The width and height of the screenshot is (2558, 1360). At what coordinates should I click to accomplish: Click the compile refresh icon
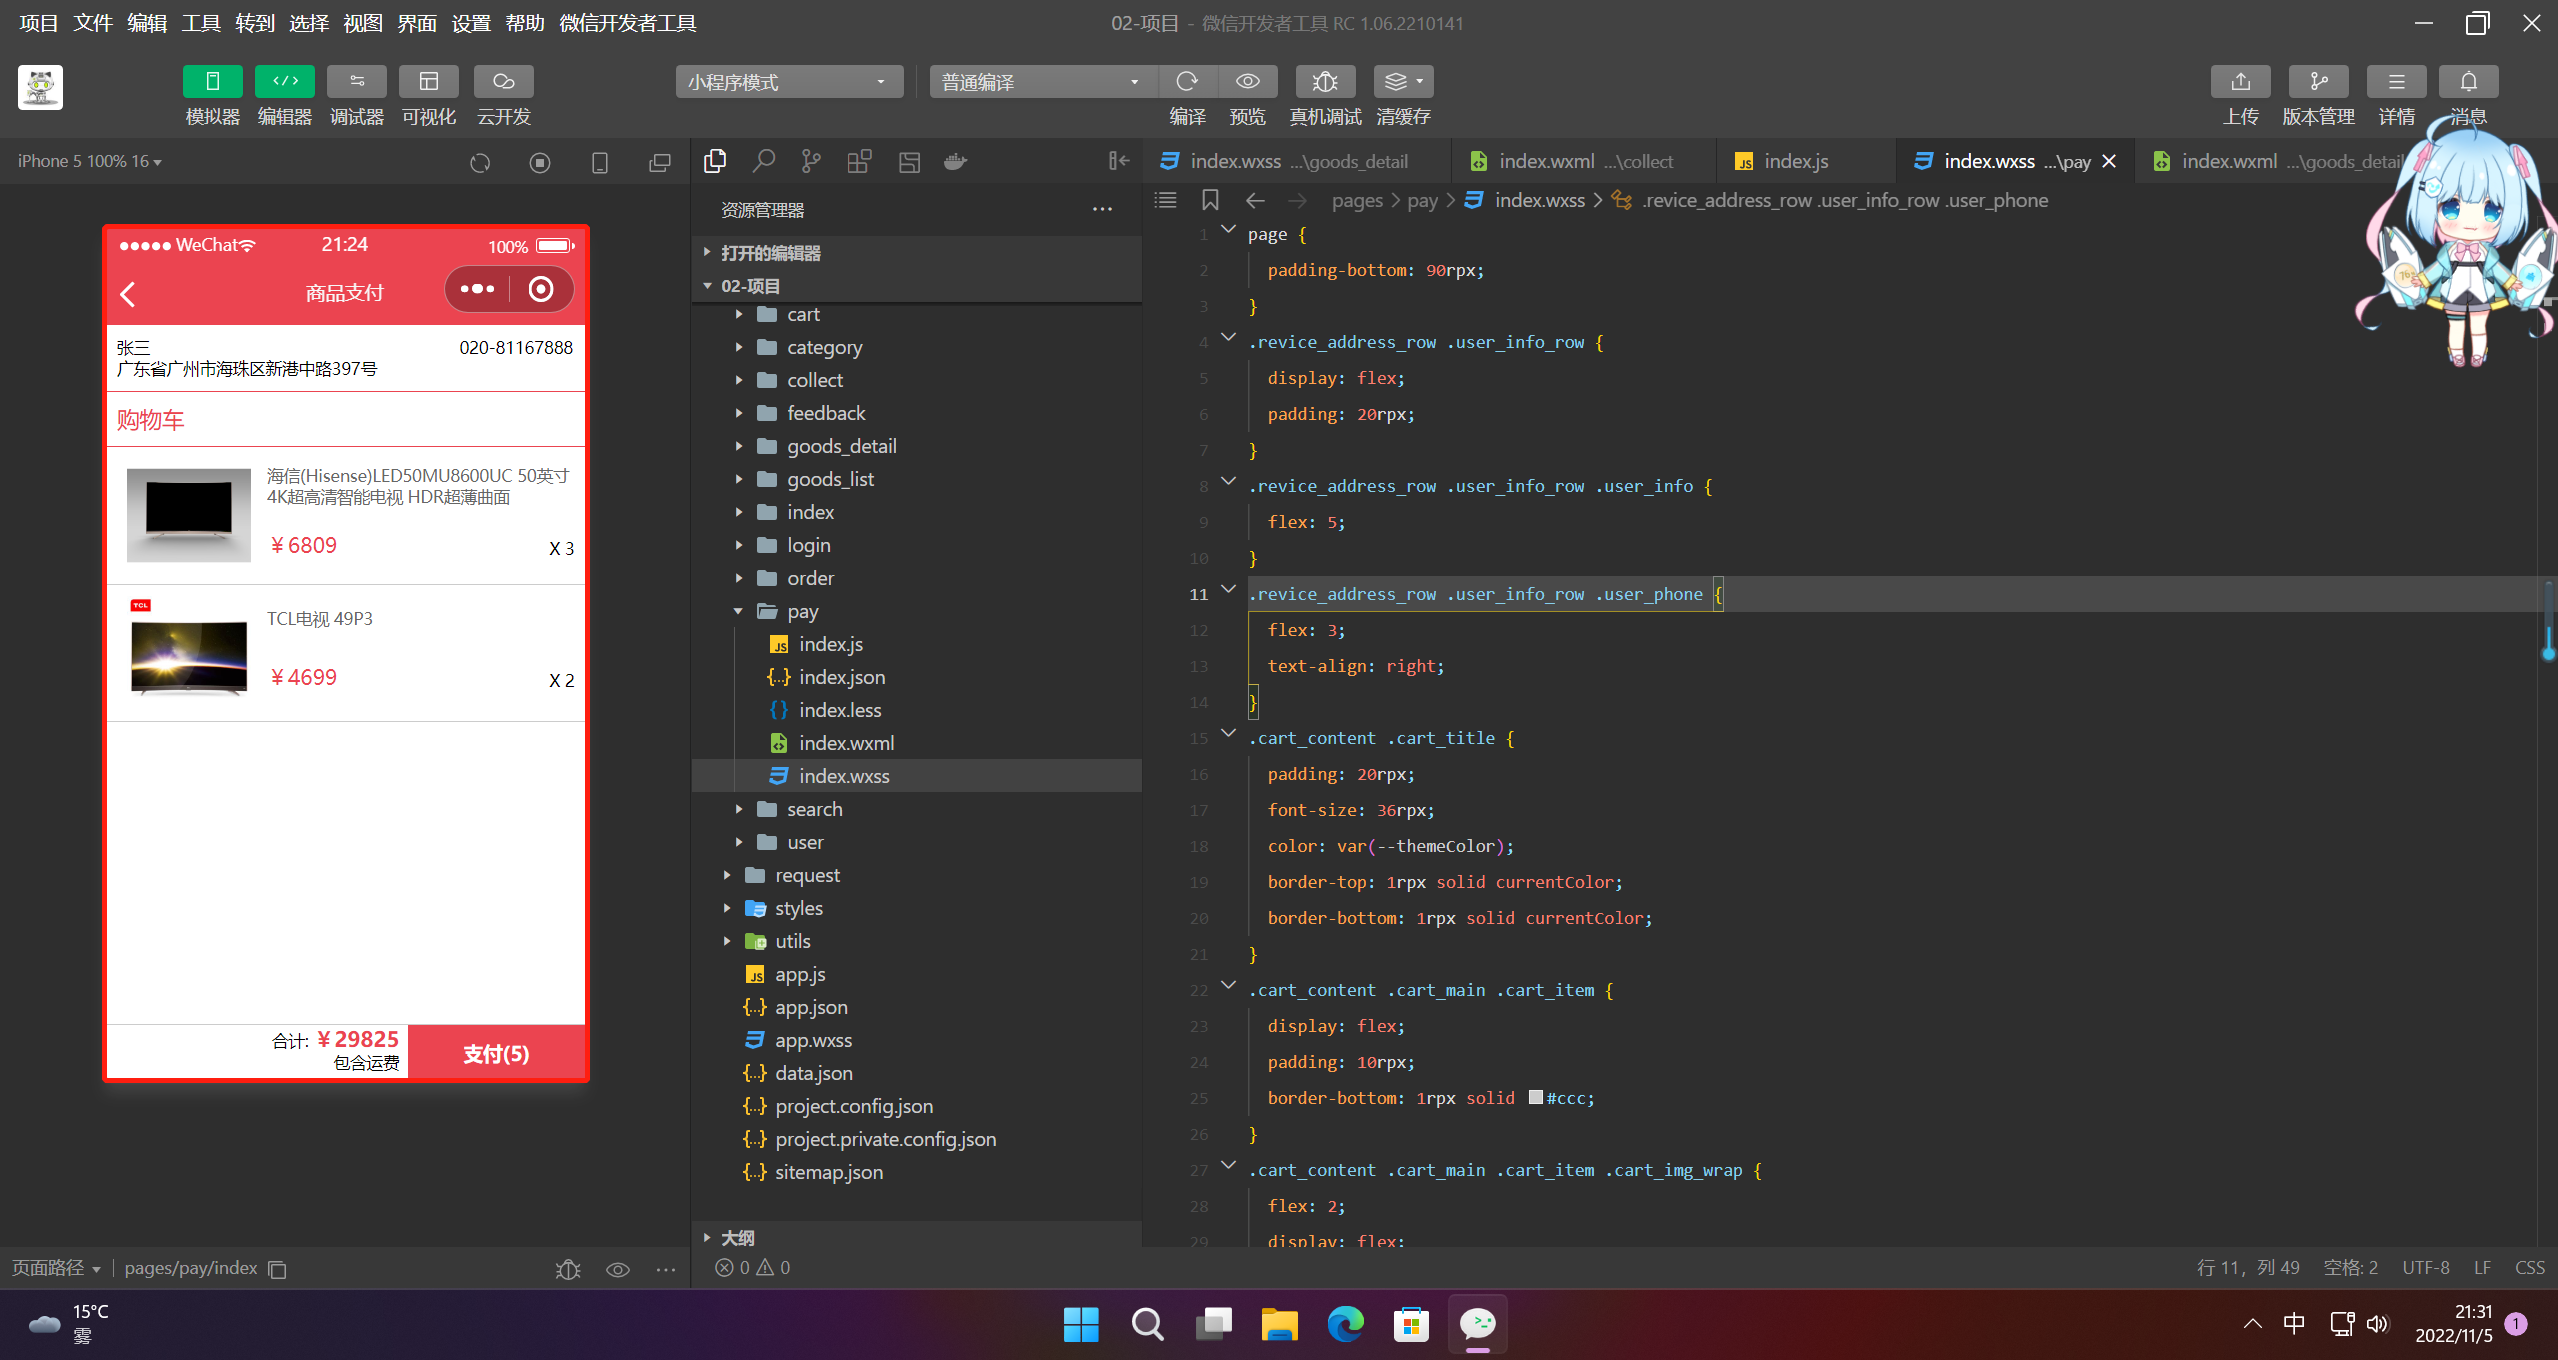coord(1187,82)
